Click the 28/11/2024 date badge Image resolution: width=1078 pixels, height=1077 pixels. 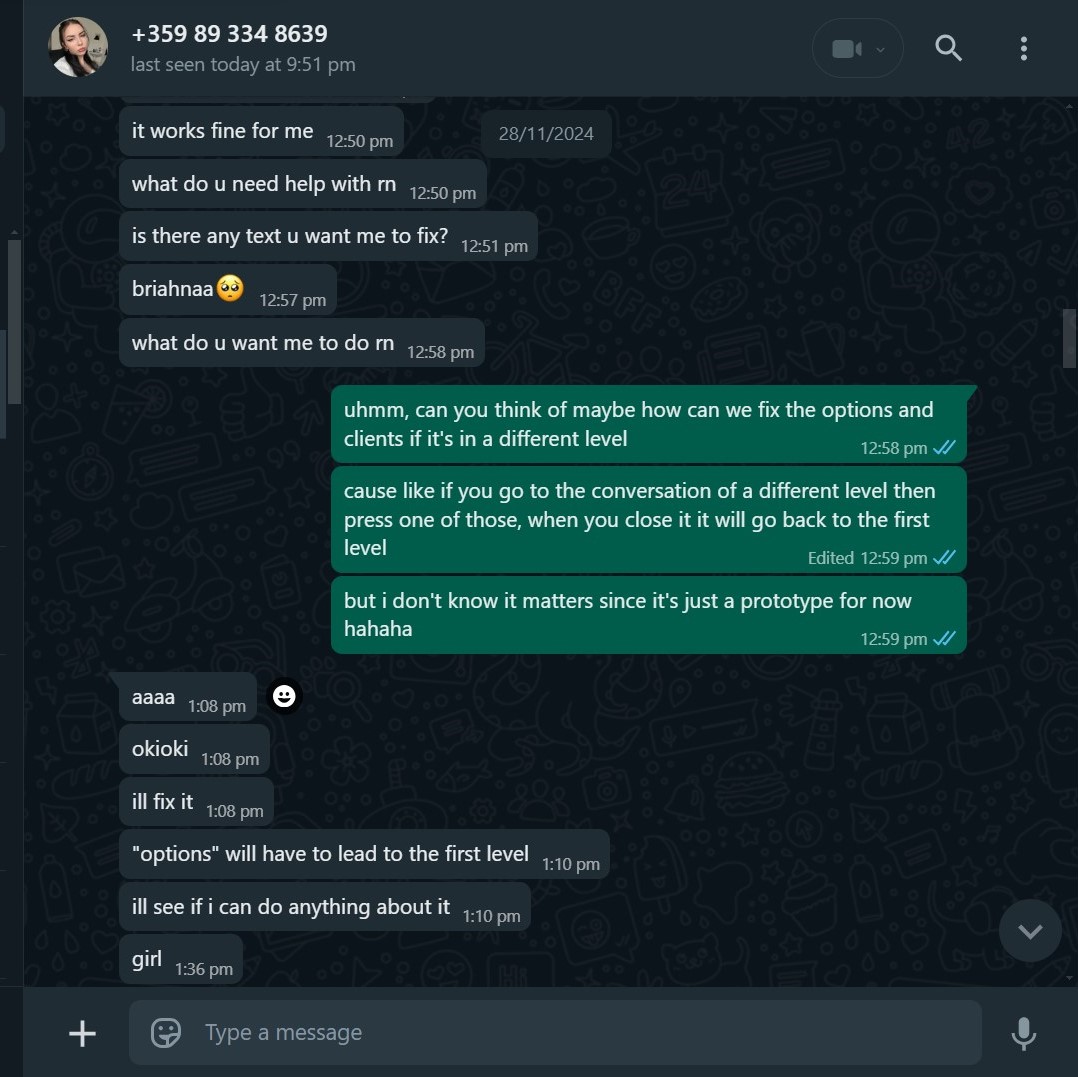pos(546,134)
